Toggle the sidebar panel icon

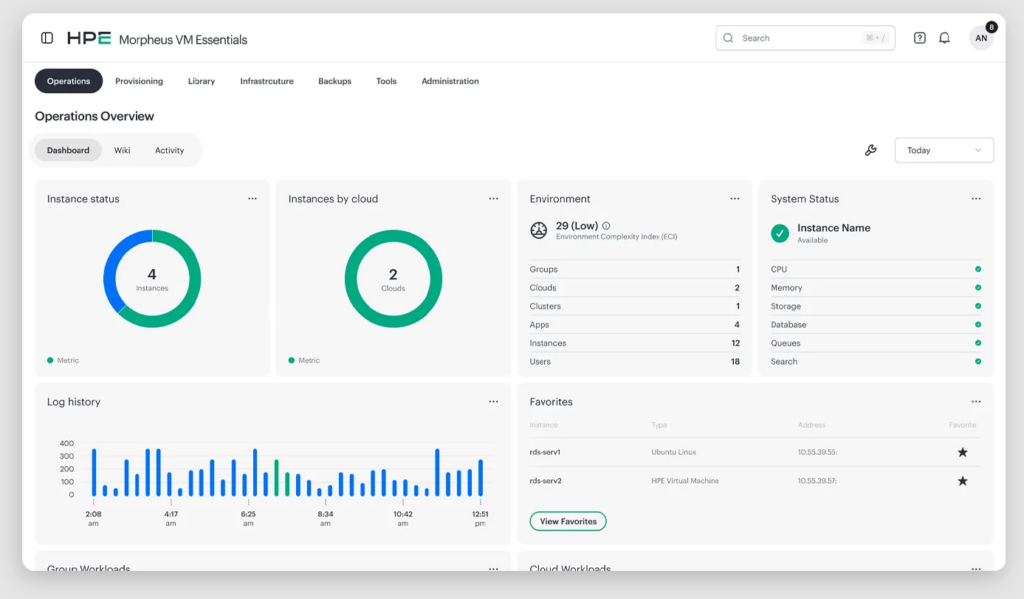[x=47, y=38]
